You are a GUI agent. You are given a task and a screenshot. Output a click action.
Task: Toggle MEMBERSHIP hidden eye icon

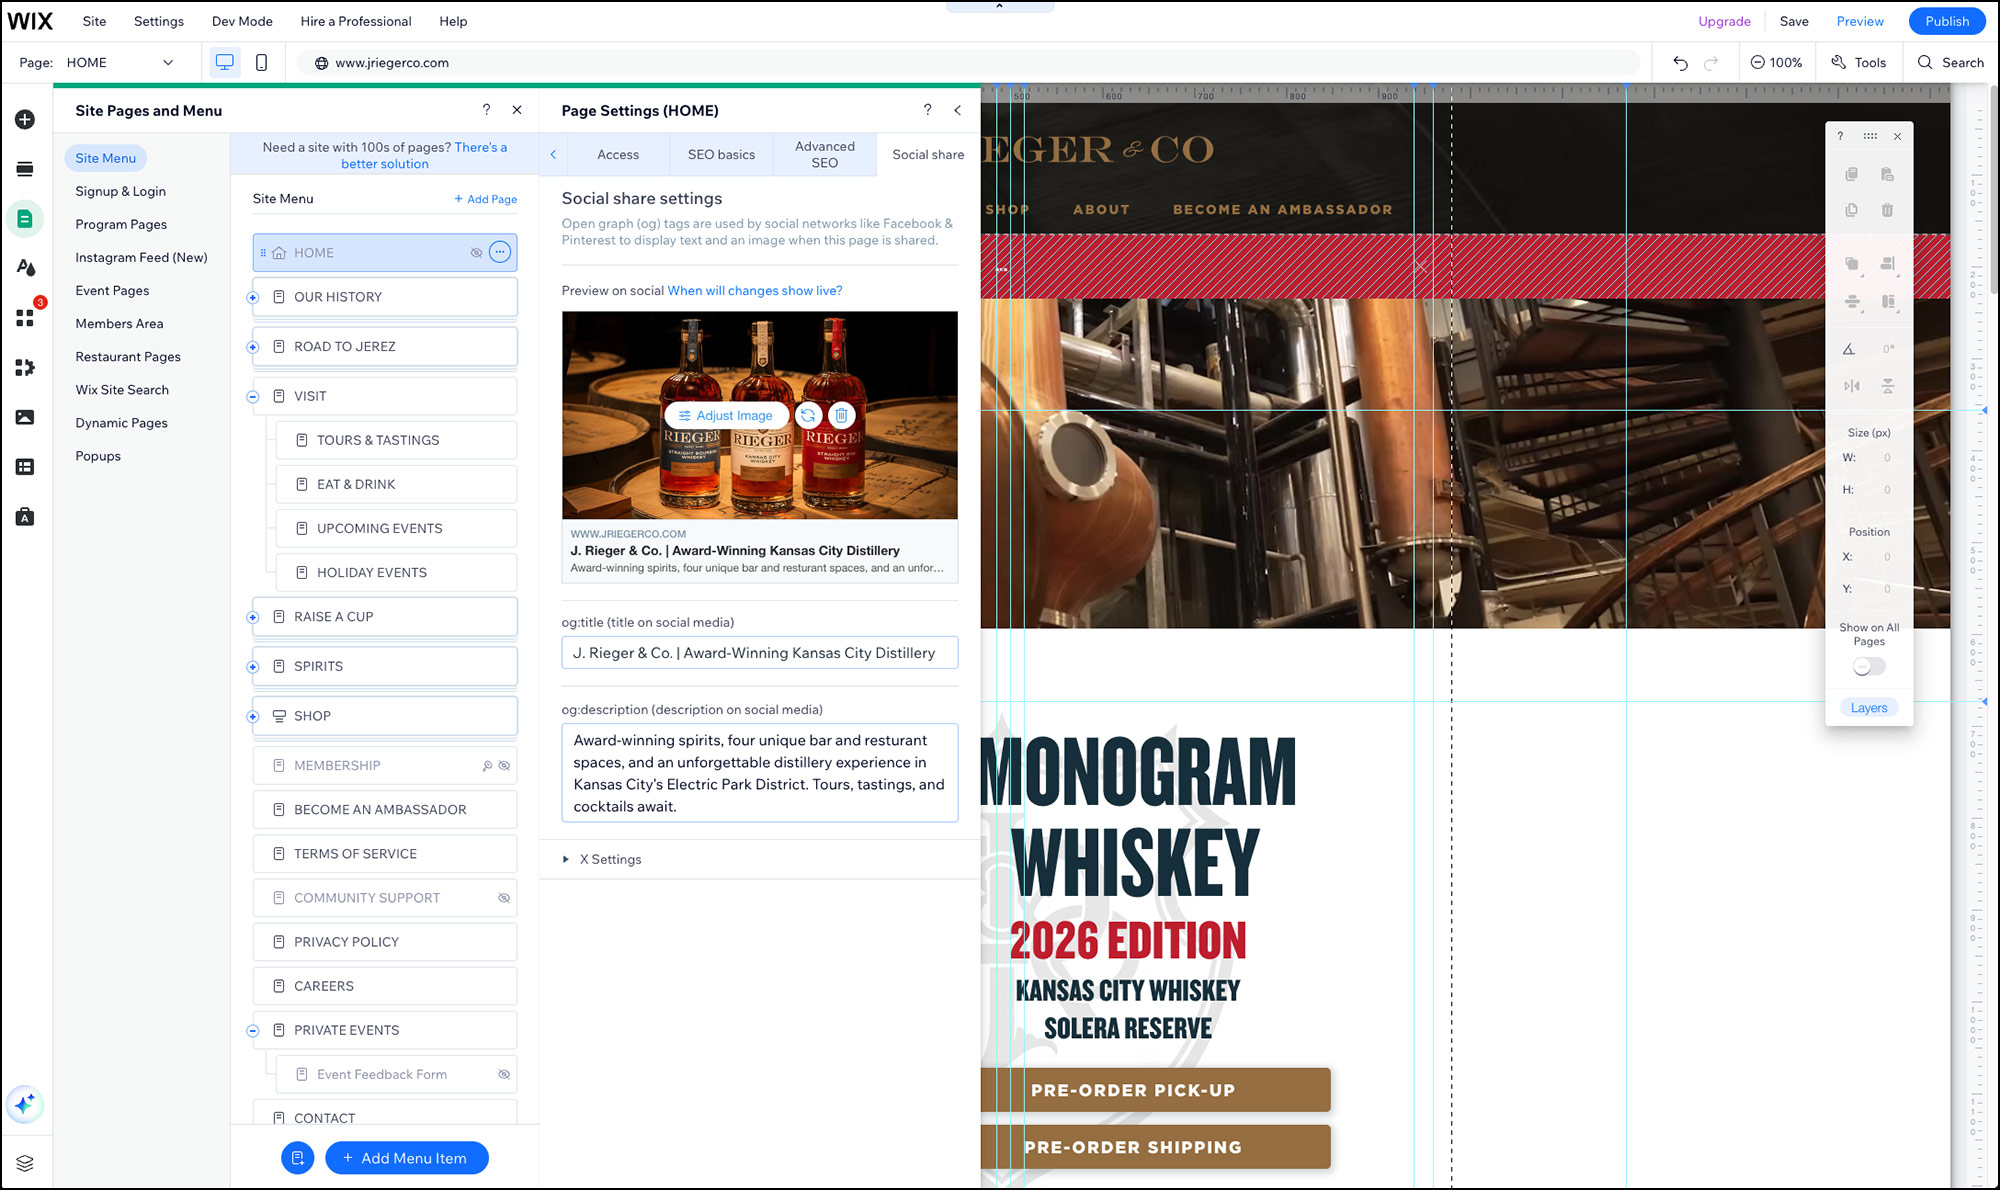504,766
